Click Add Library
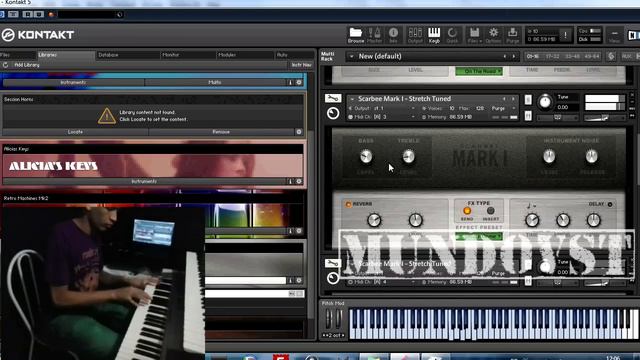This screenshot has width=640, height=360. [x=27, y=65]
